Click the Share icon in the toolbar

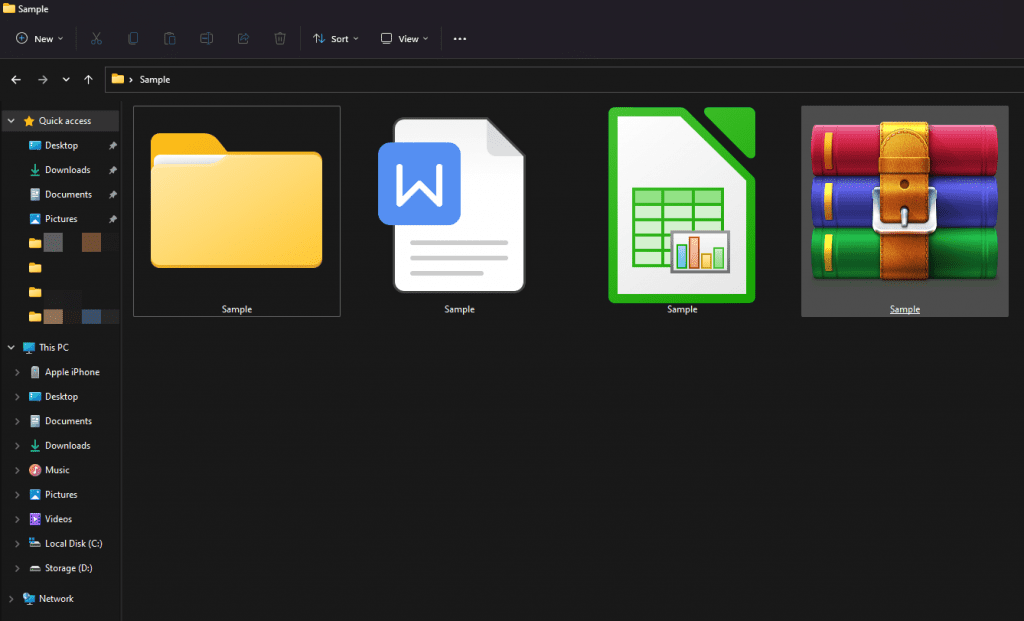coord(243,38)
